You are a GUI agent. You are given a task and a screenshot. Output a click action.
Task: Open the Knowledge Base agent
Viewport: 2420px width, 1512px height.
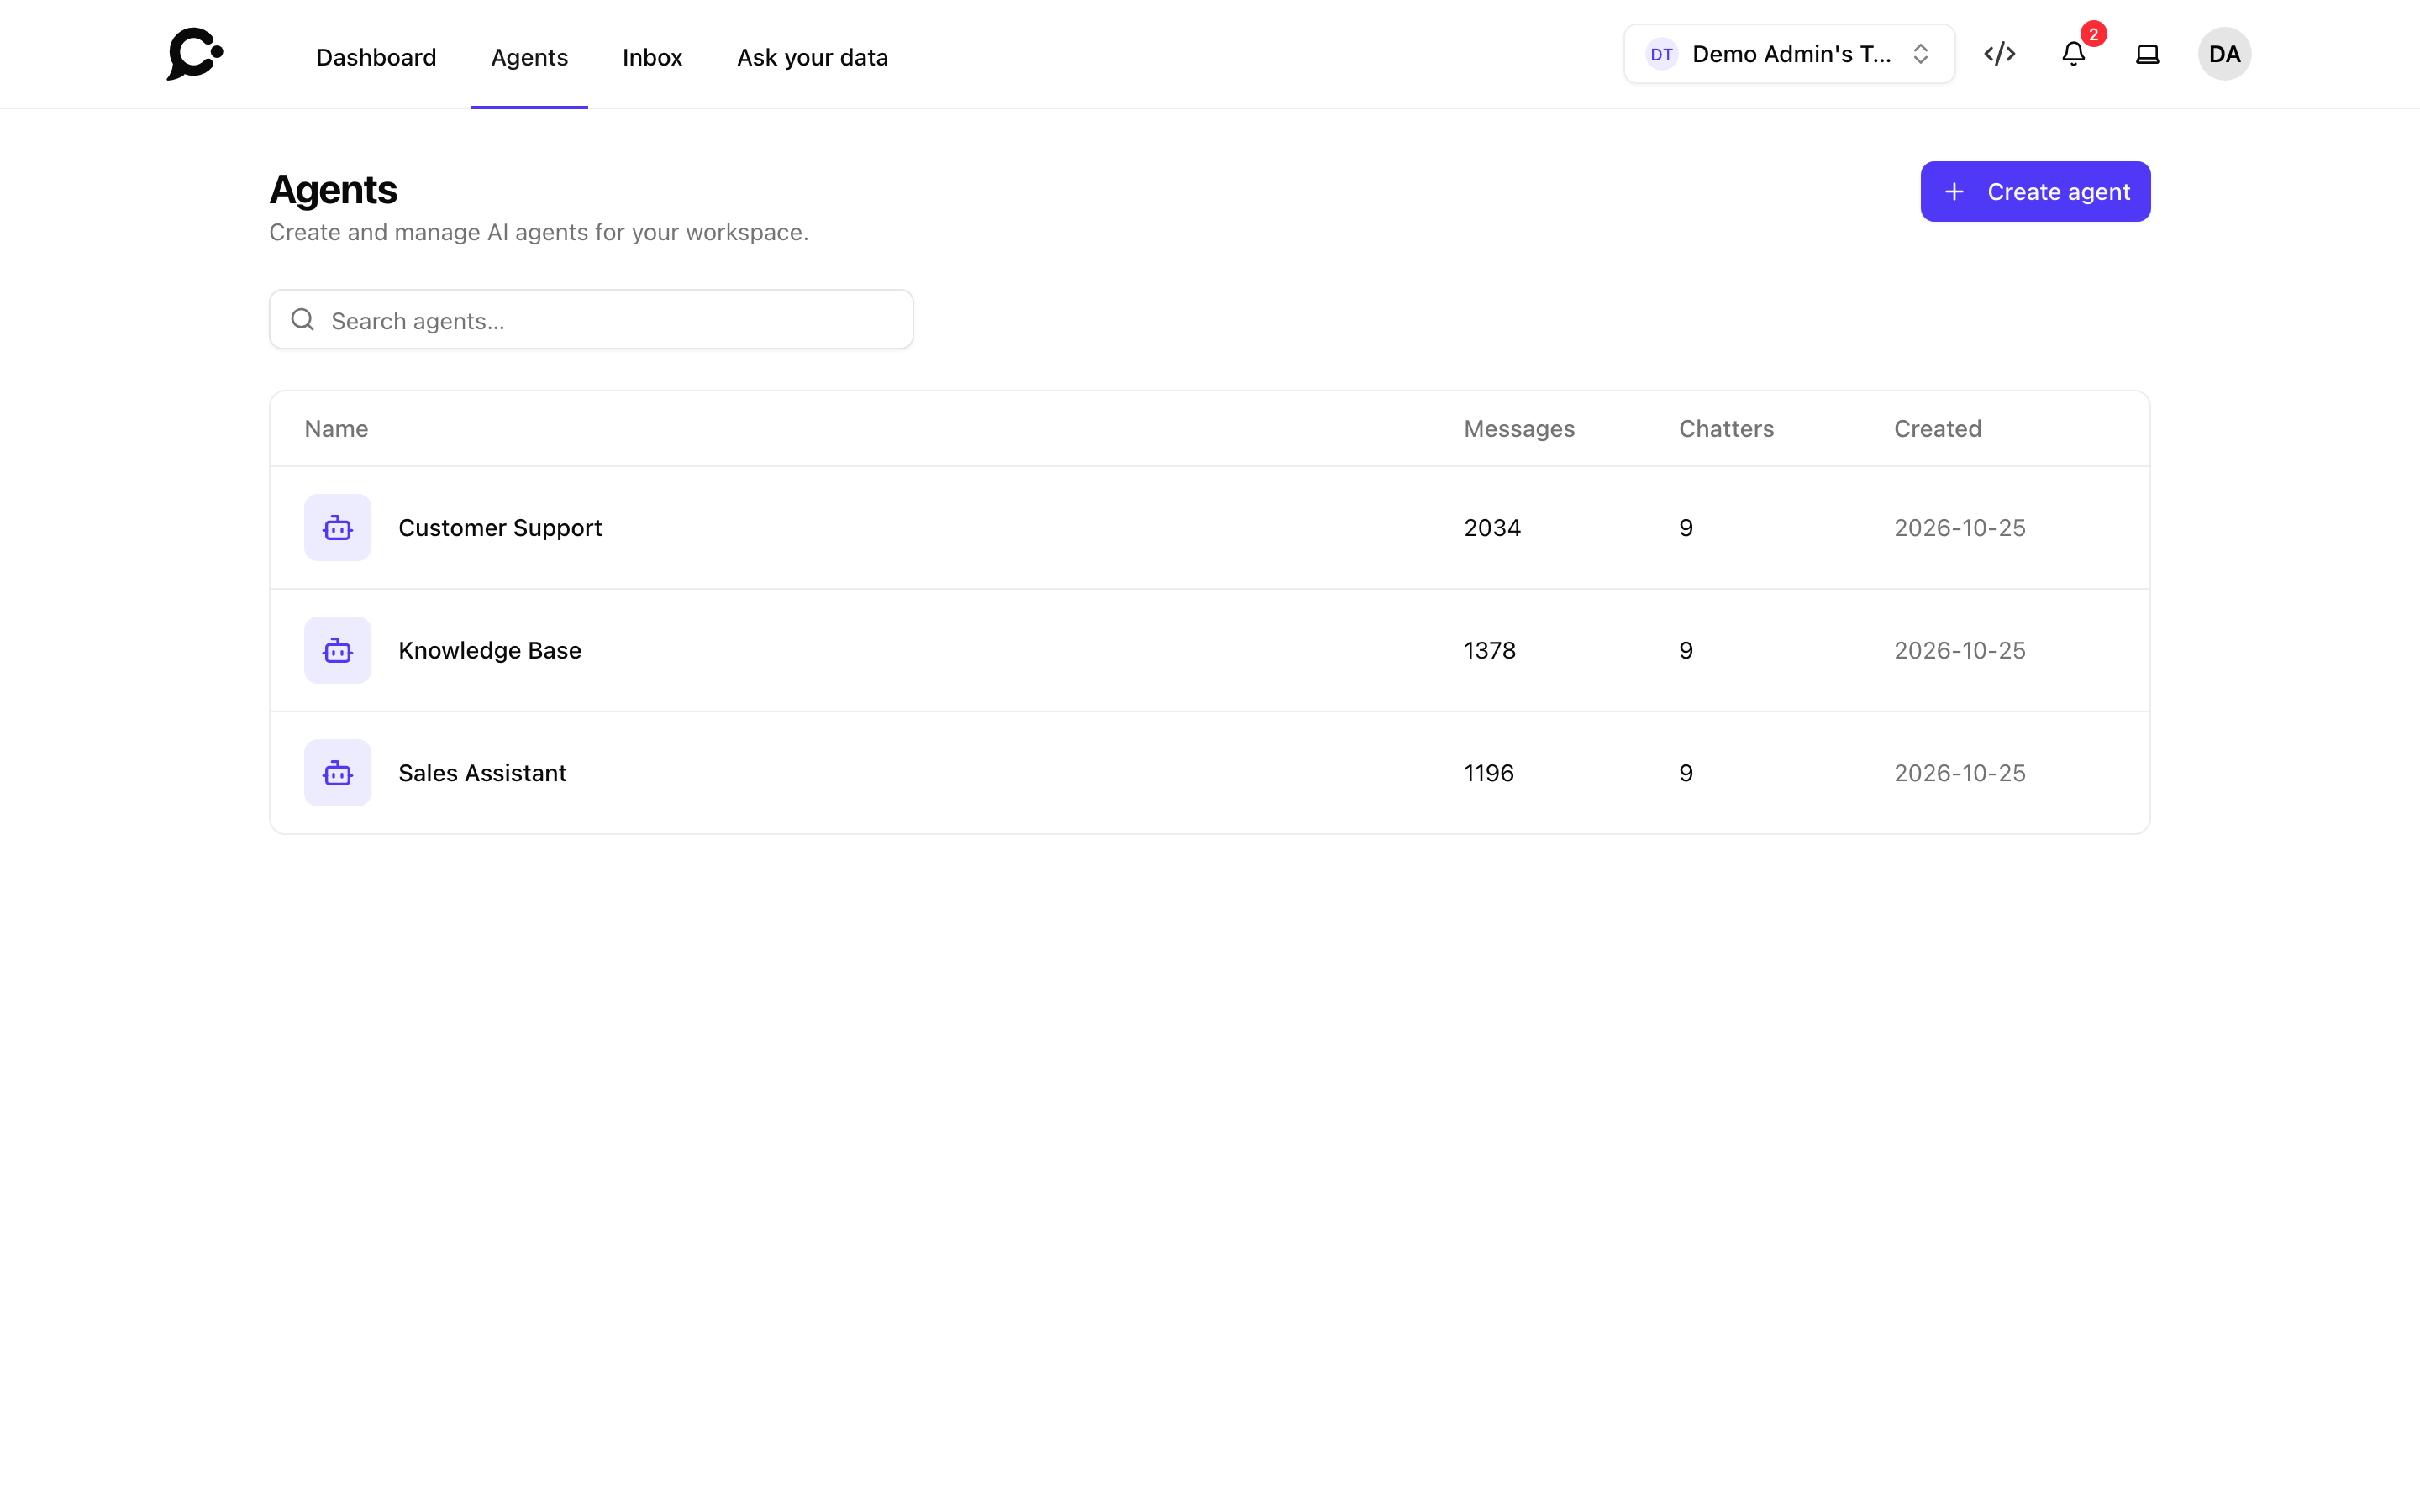(1209, 650)
